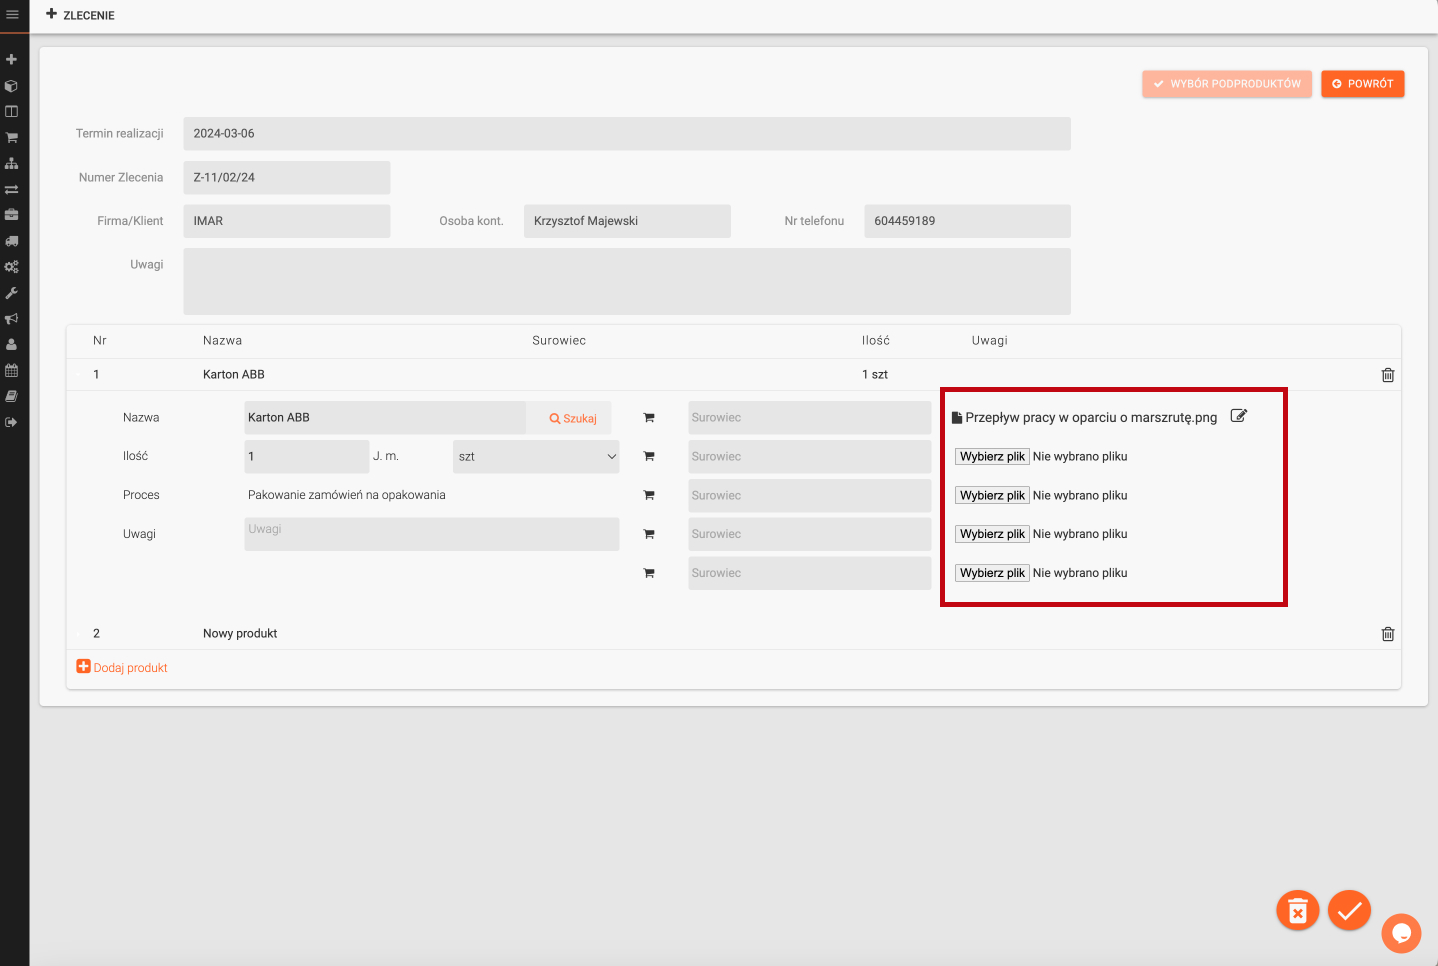Click the truck icon in the sidebar
This screenshot has height=966, width=1438.
12,241
